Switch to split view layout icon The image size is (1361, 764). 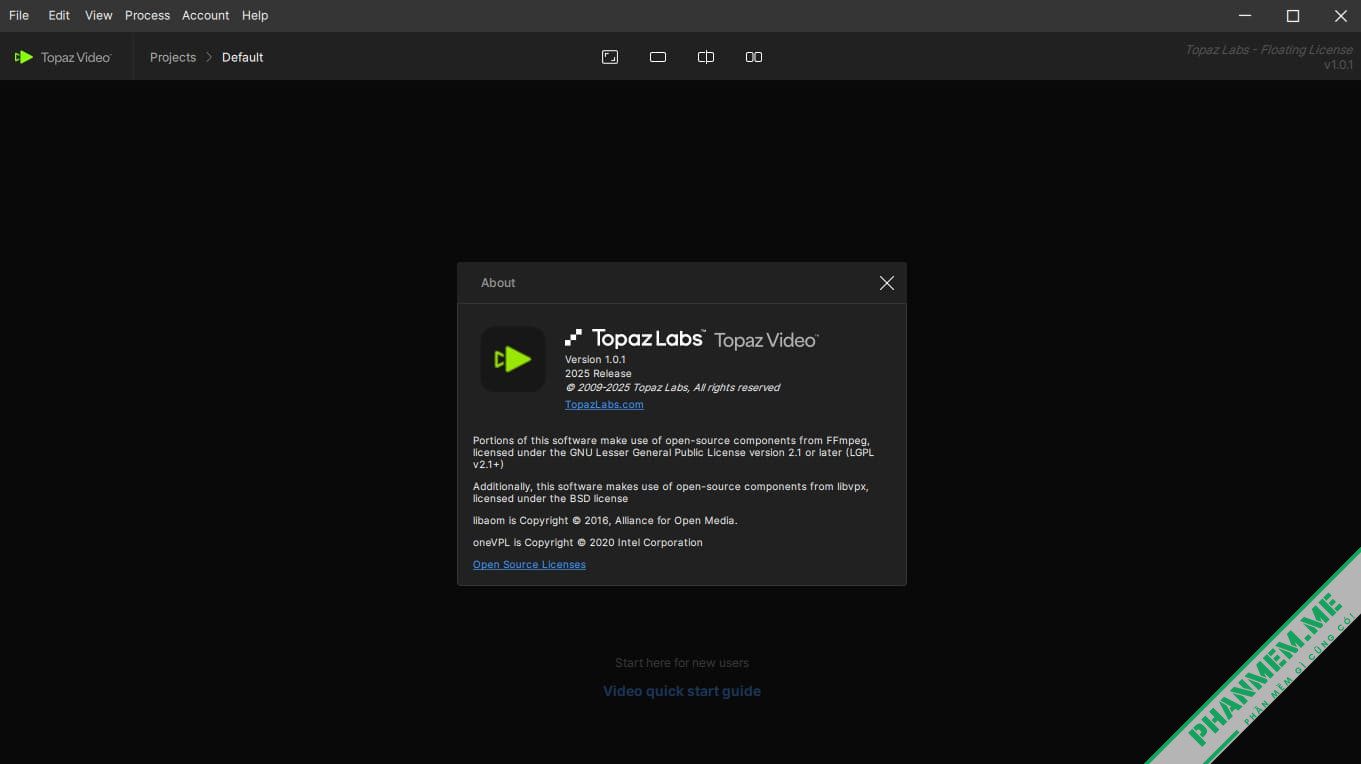click(706, 57)
